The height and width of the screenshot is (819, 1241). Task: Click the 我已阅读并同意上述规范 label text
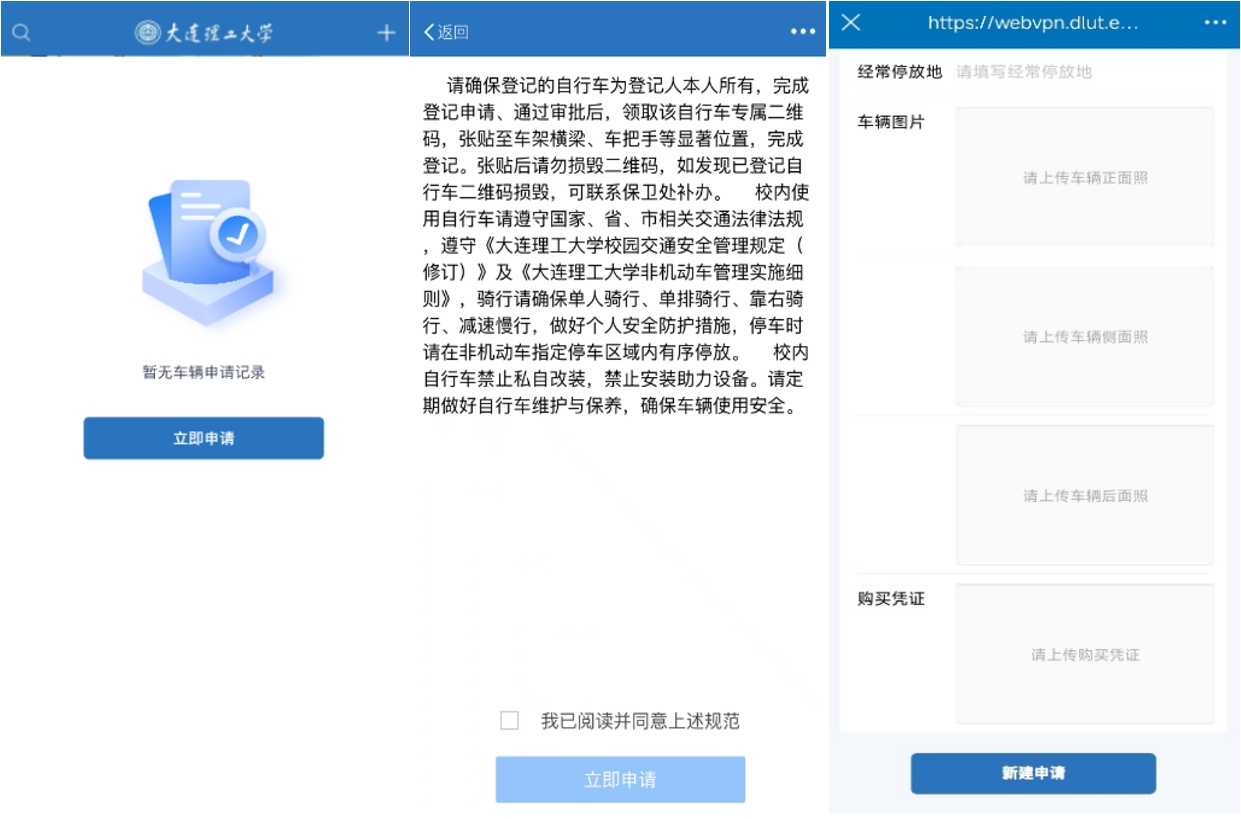pos(640,721)
